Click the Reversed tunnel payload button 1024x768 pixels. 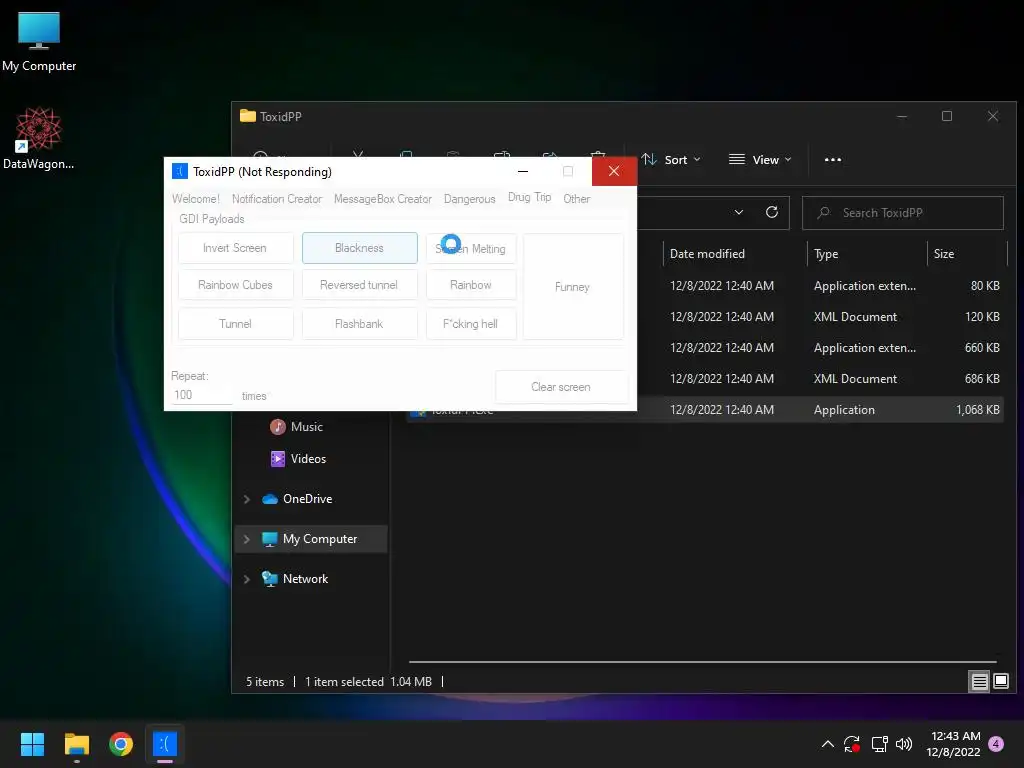pyautogui.click(x=359, y=285)
